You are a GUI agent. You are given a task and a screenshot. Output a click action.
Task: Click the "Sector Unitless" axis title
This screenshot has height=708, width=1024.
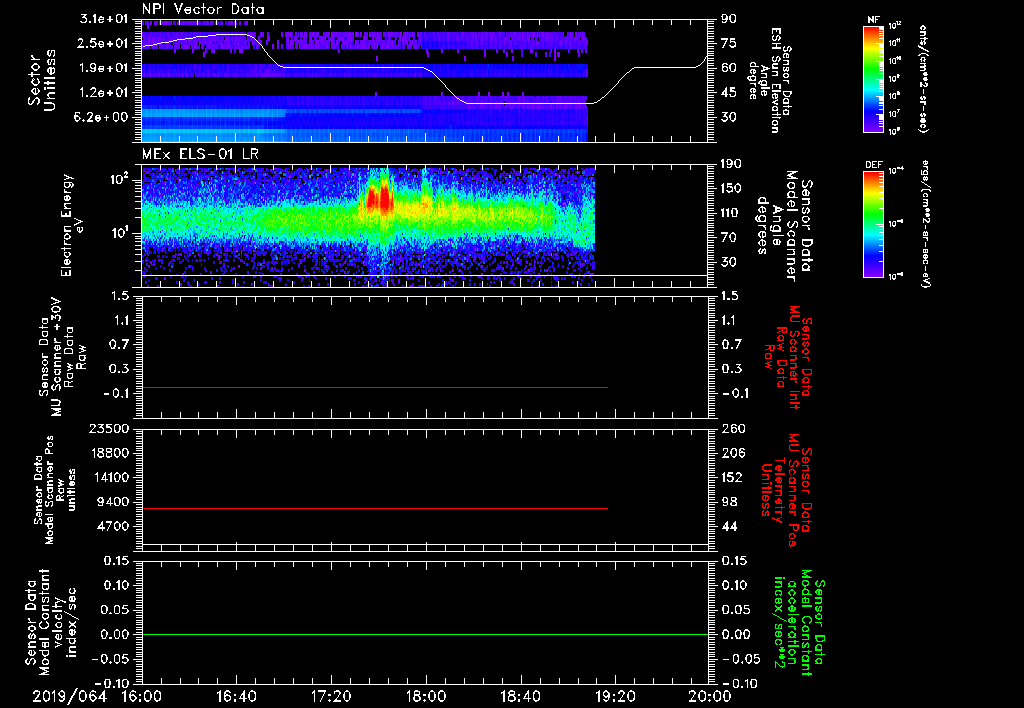pos(42,80)
